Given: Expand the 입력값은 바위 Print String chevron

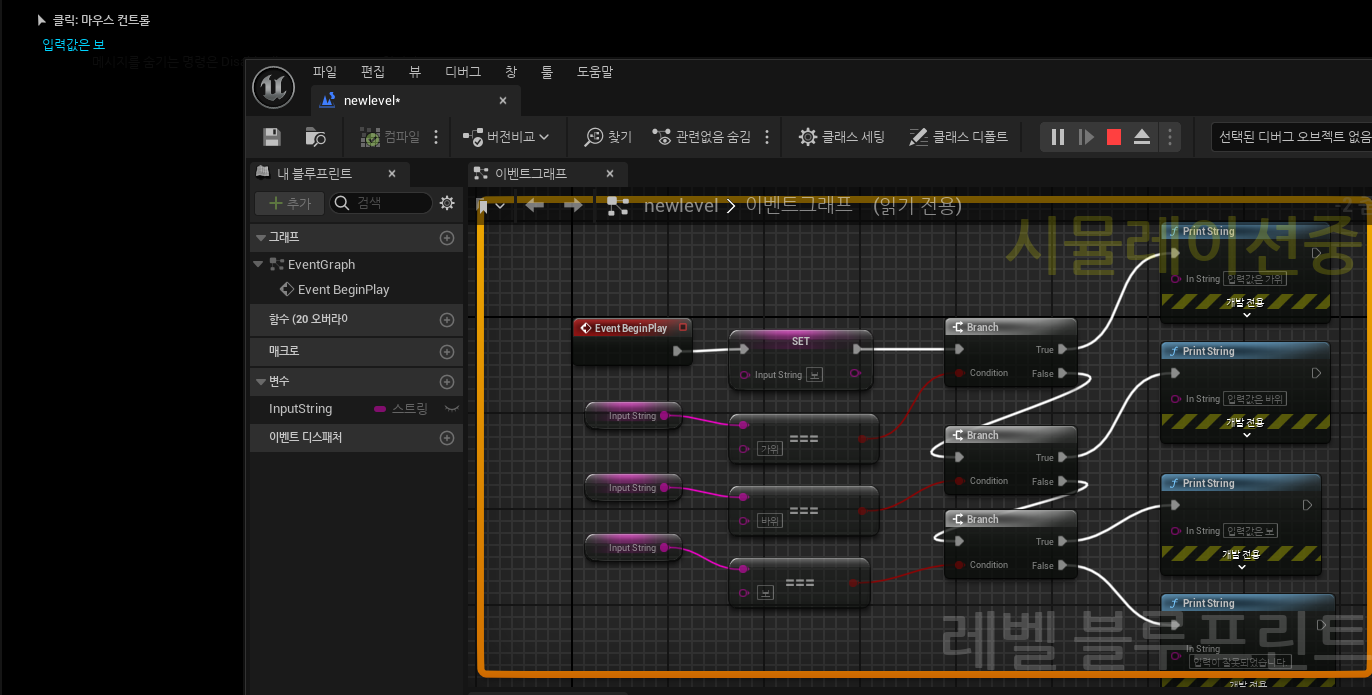Looking at the screenshot, I should click(x=1246, y=435).
